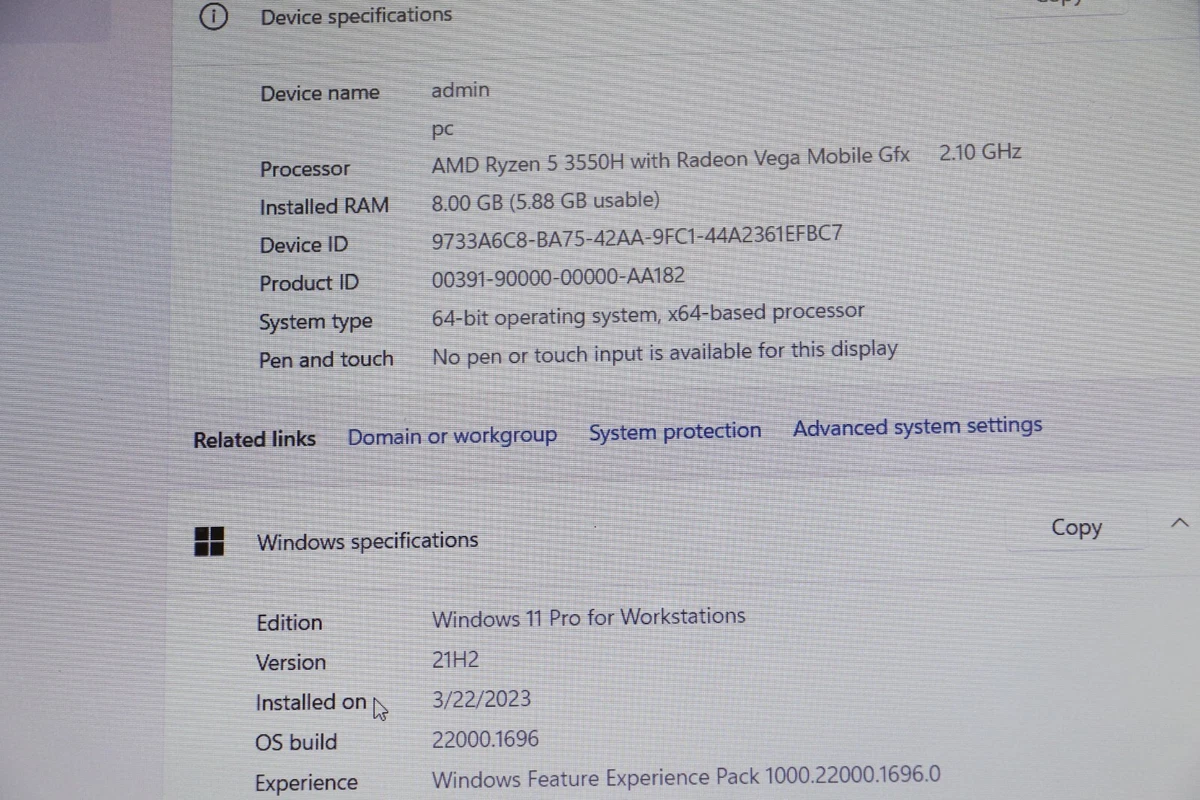Click the 'Product ID' label

(309, 283)
